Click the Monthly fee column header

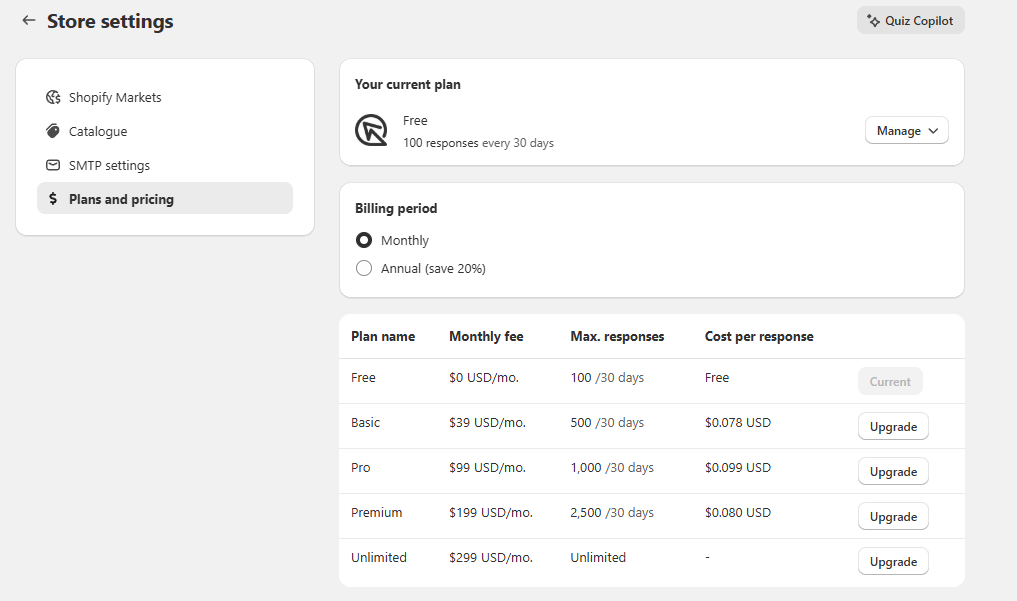coord(486,336)
